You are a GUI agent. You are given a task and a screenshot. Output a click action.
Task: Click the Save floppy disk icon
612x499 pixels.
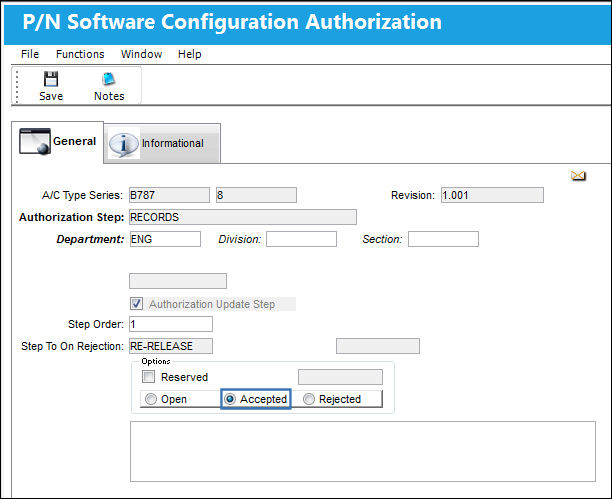[x=51, y=79]
